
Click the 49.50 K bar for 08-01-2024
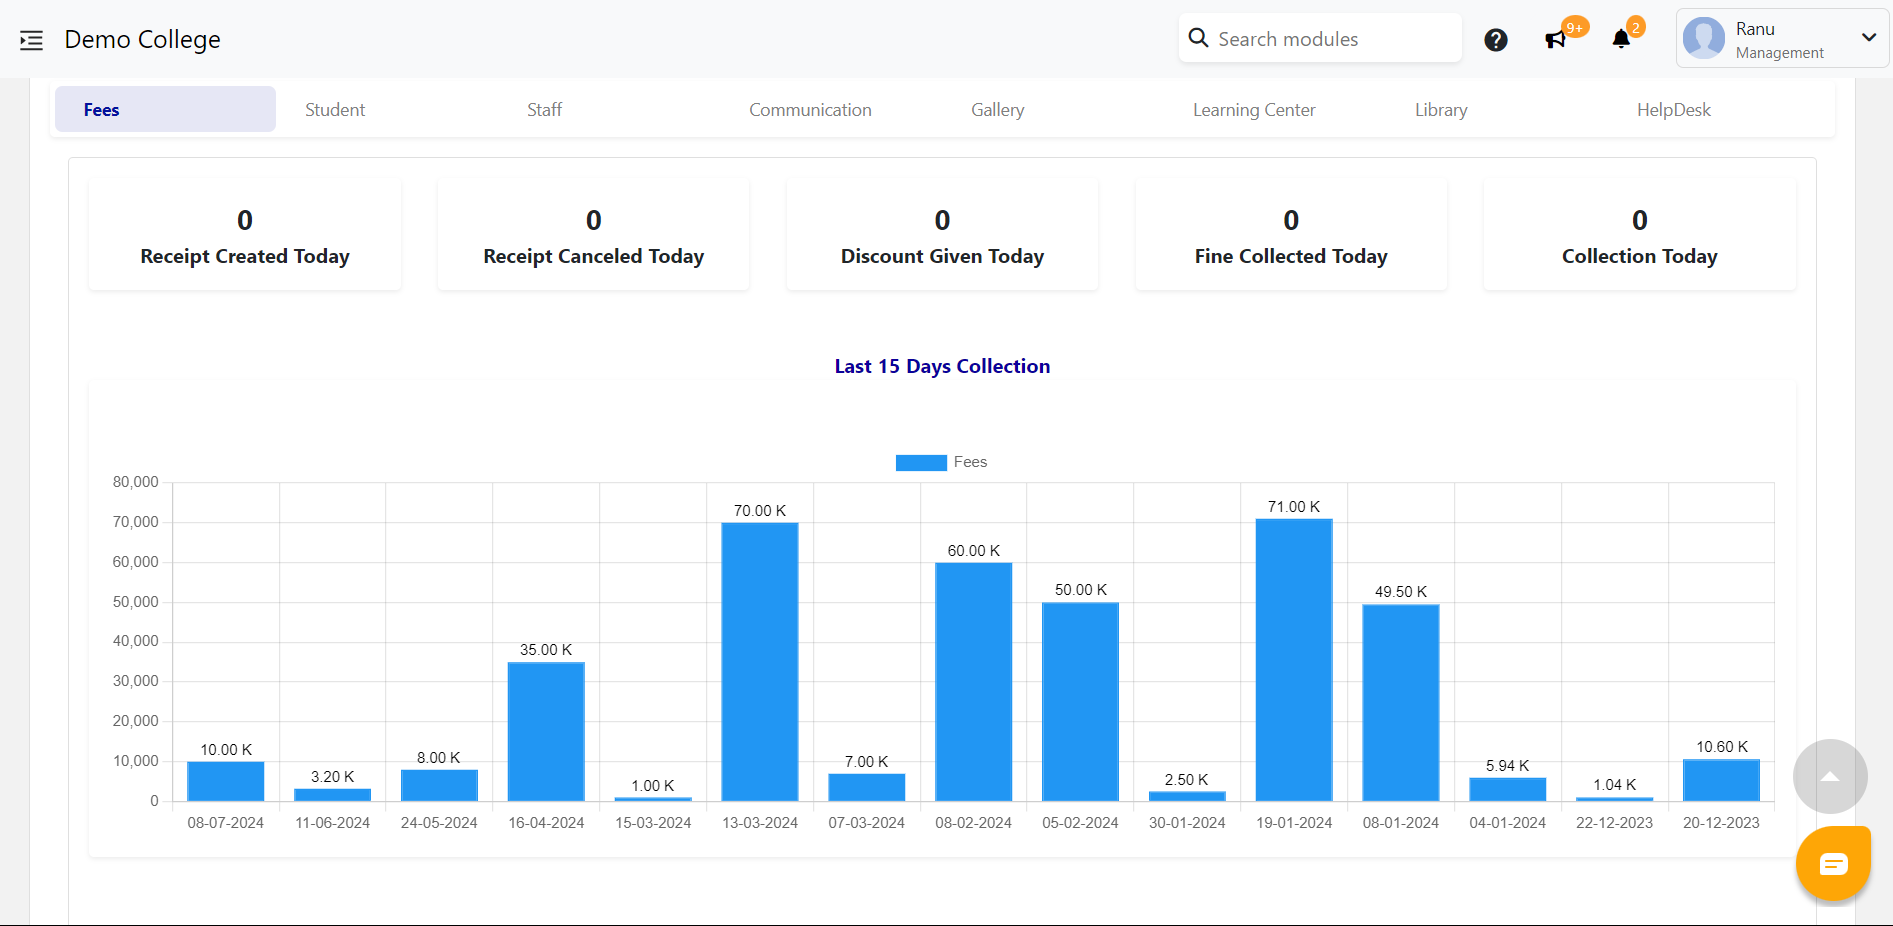click(1400, 702)
